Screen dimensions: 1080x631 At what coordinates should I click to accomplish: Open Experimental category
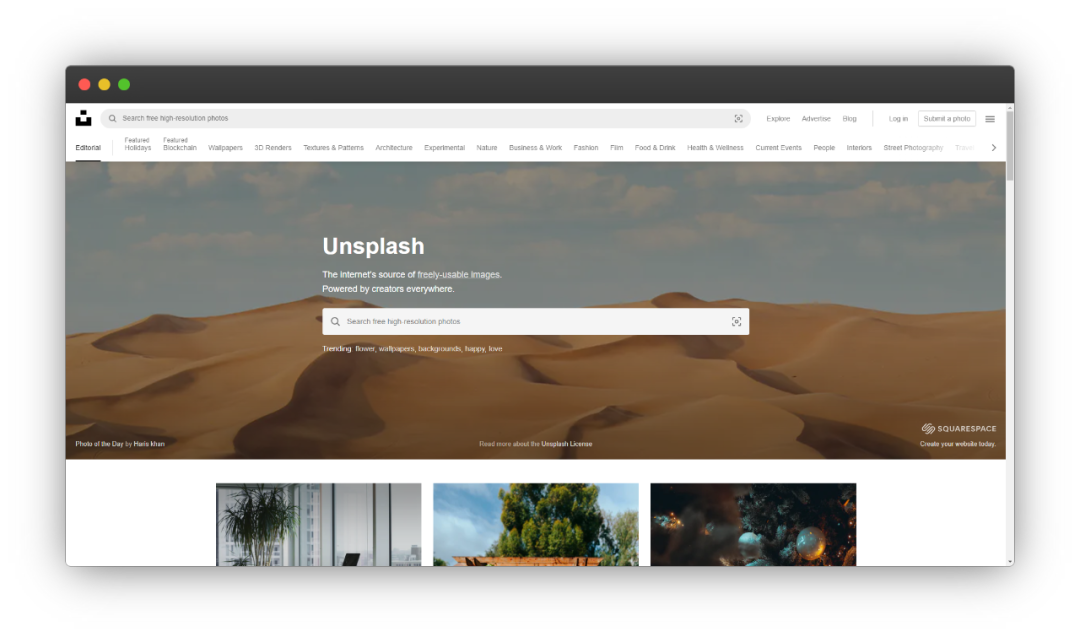(444, 147)
